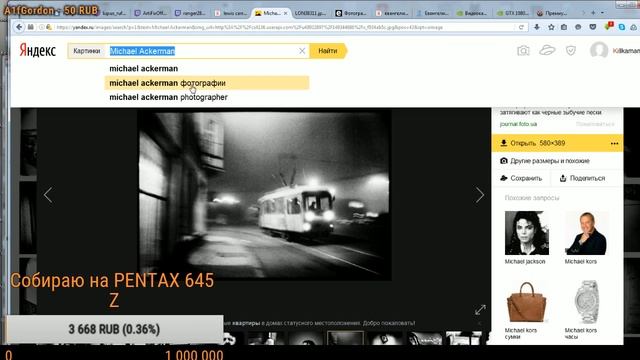
Task: Bookmark this page with the star icon
Action: click(551, 27)
